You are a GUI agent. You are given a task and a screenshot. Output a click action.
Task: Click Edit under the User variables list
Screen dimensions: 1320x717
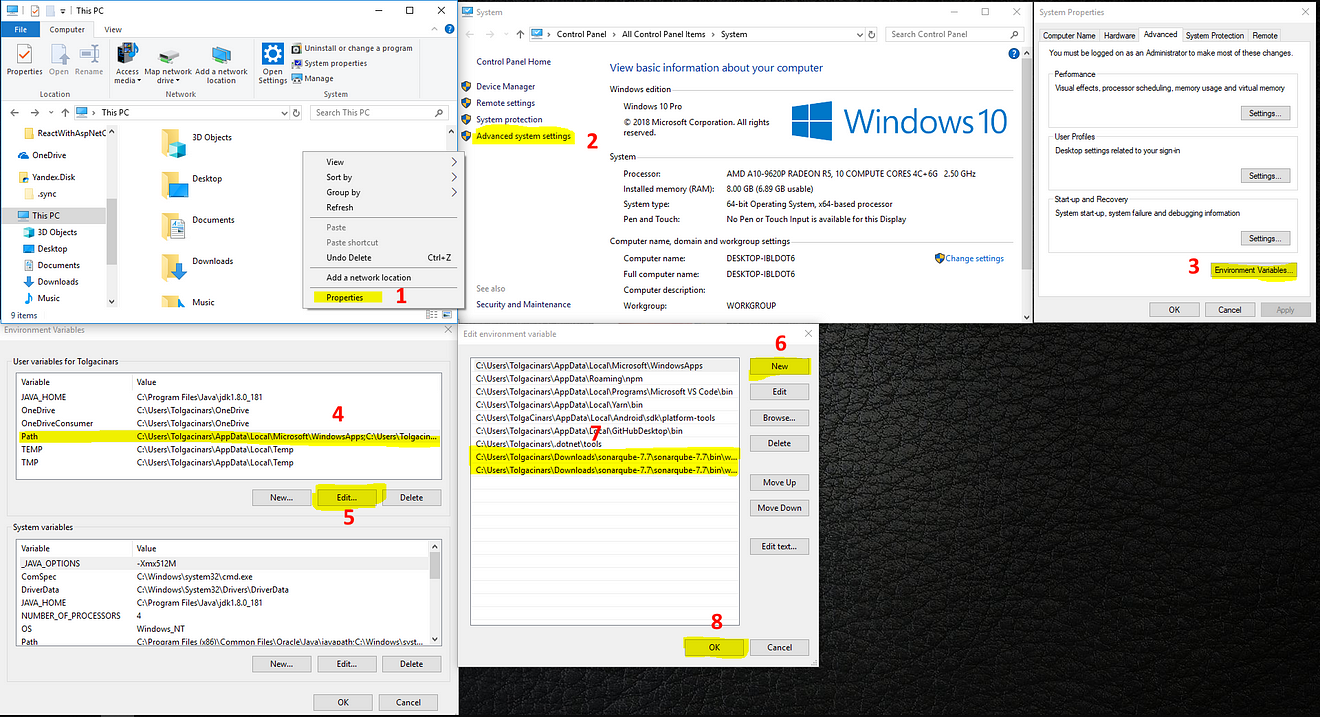(x=347, y=497)
